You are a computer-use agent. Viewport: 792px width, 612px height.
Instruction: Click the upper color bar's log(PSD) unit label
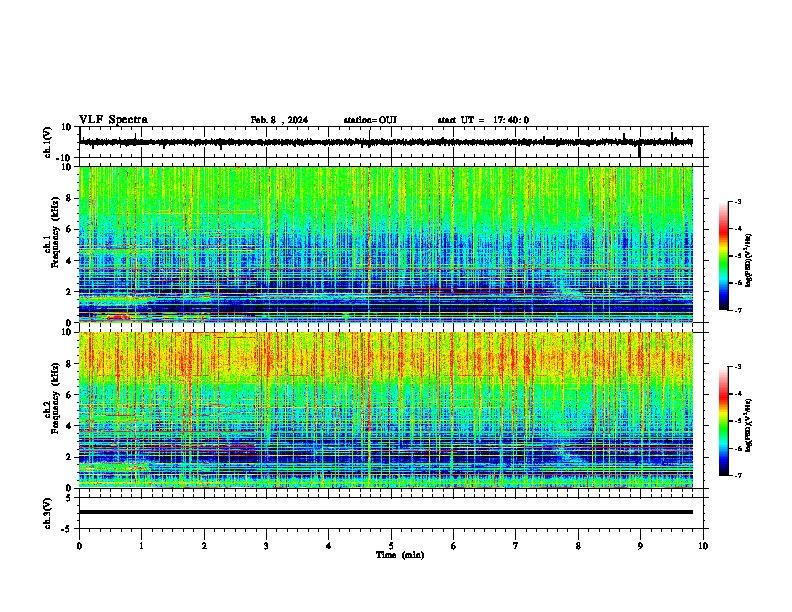click(x=749, y=261)
